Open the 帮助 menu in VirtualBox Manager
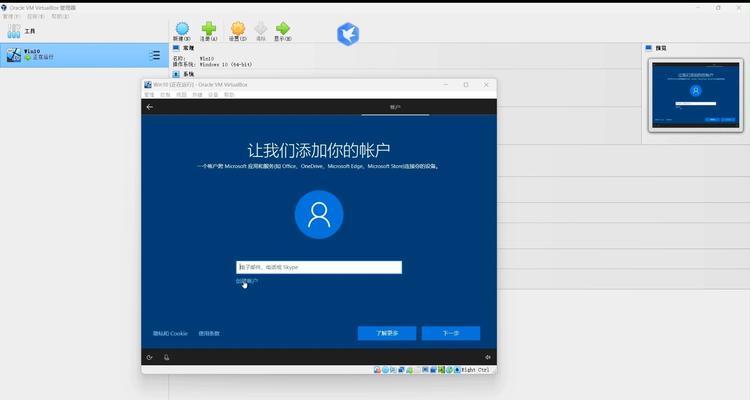 (60, 16)
